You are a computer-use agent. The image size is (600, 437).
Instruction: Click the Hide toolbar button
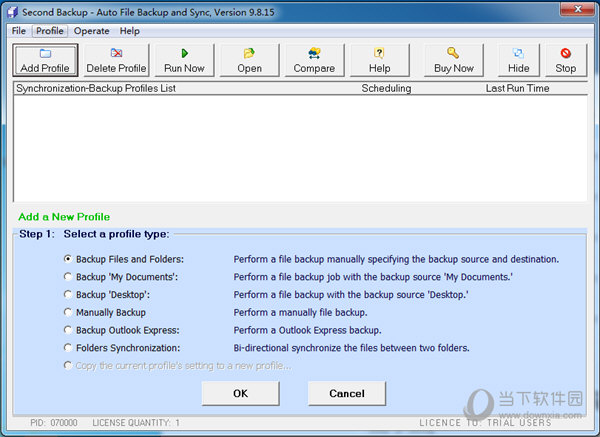[518, 60]
